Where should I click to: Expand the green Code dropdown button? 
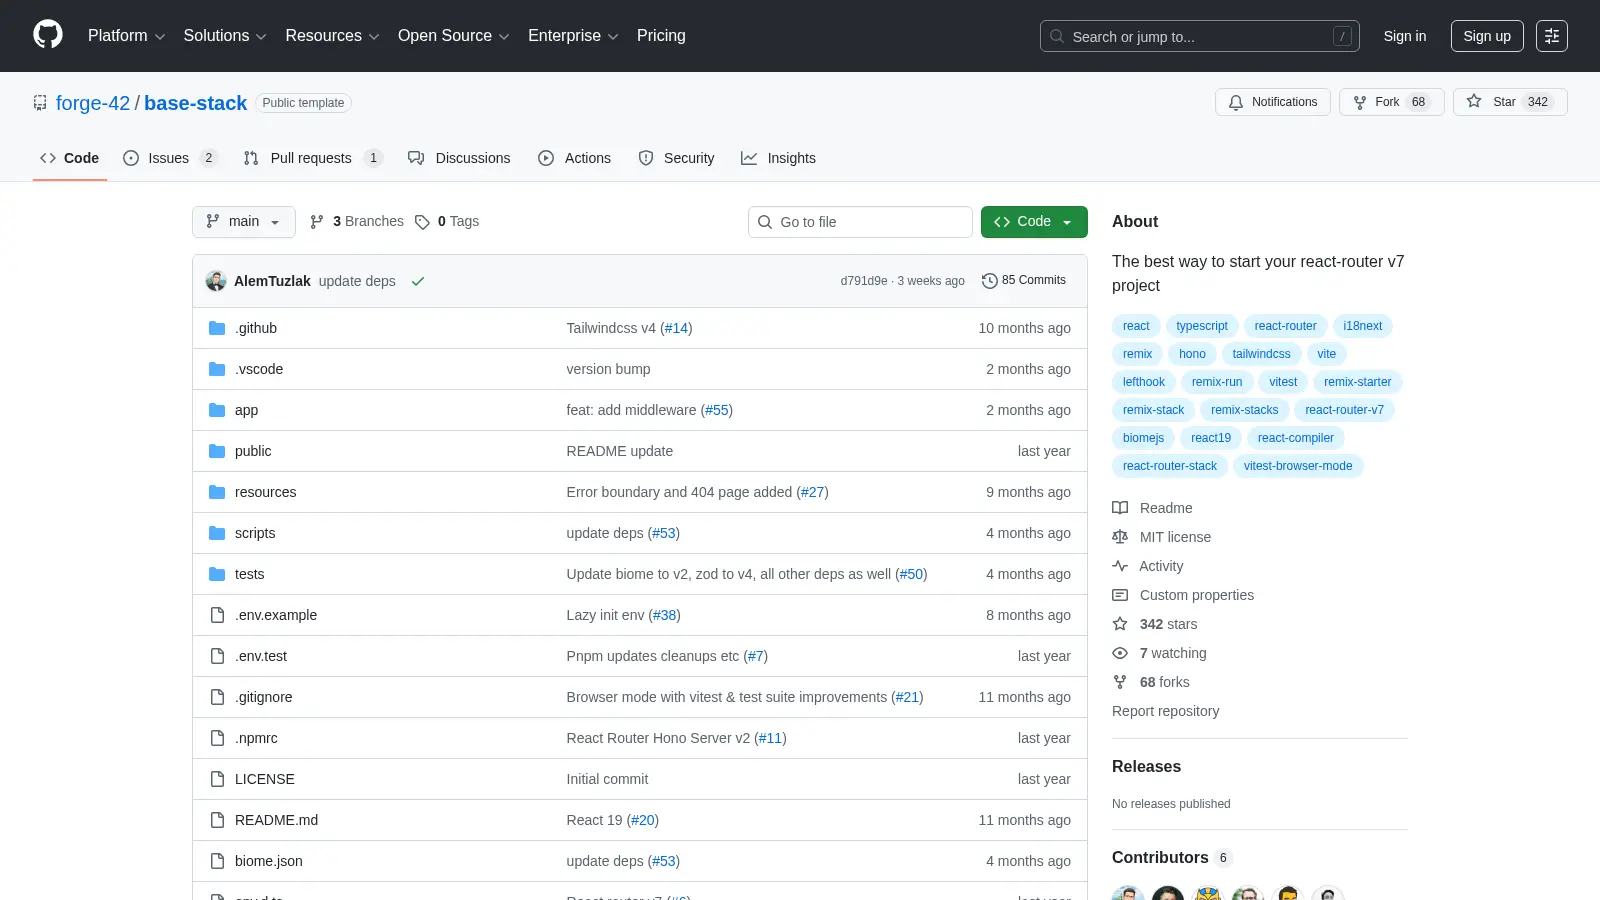(1034, 222)
